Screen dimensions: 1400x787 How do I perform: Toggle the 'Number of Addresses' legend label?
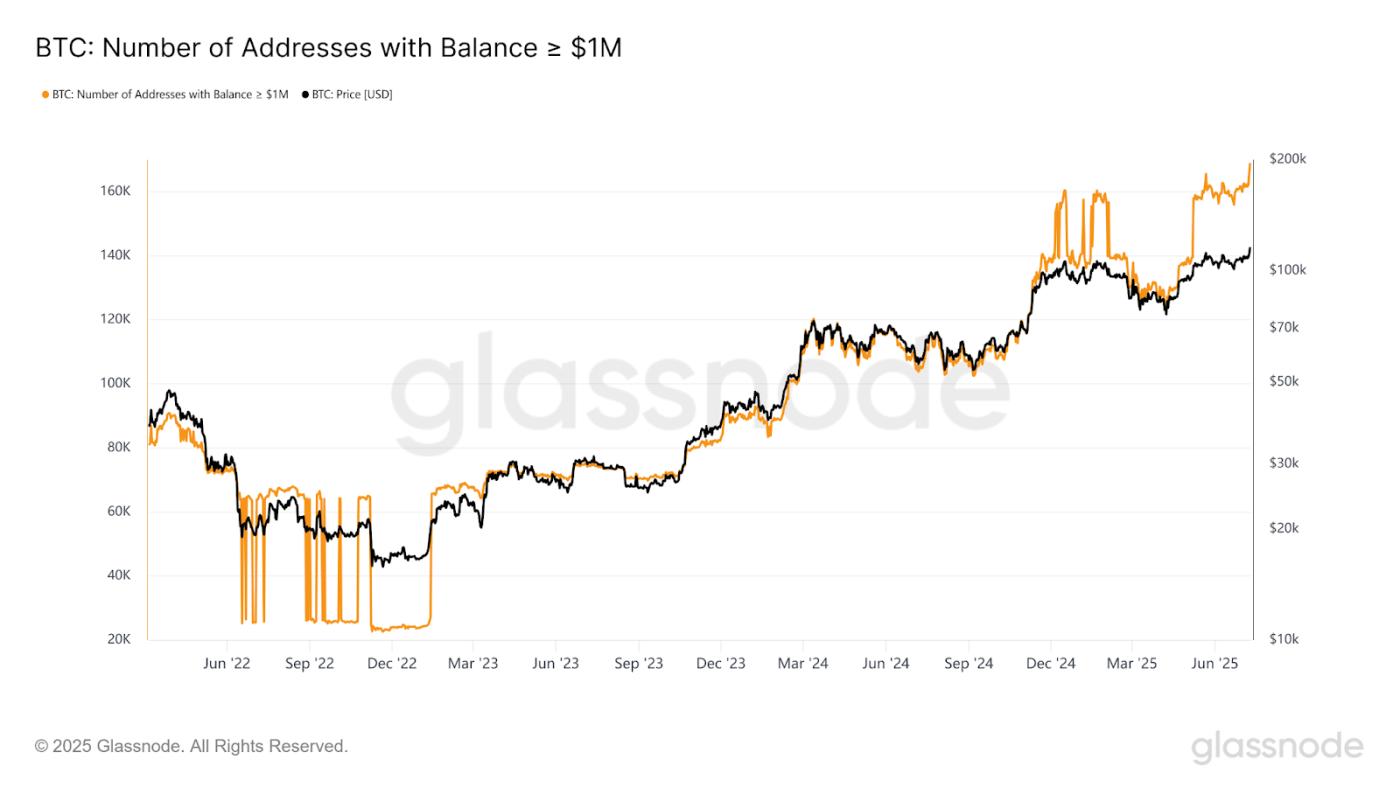pyautogui.click(x=170, y=94)
